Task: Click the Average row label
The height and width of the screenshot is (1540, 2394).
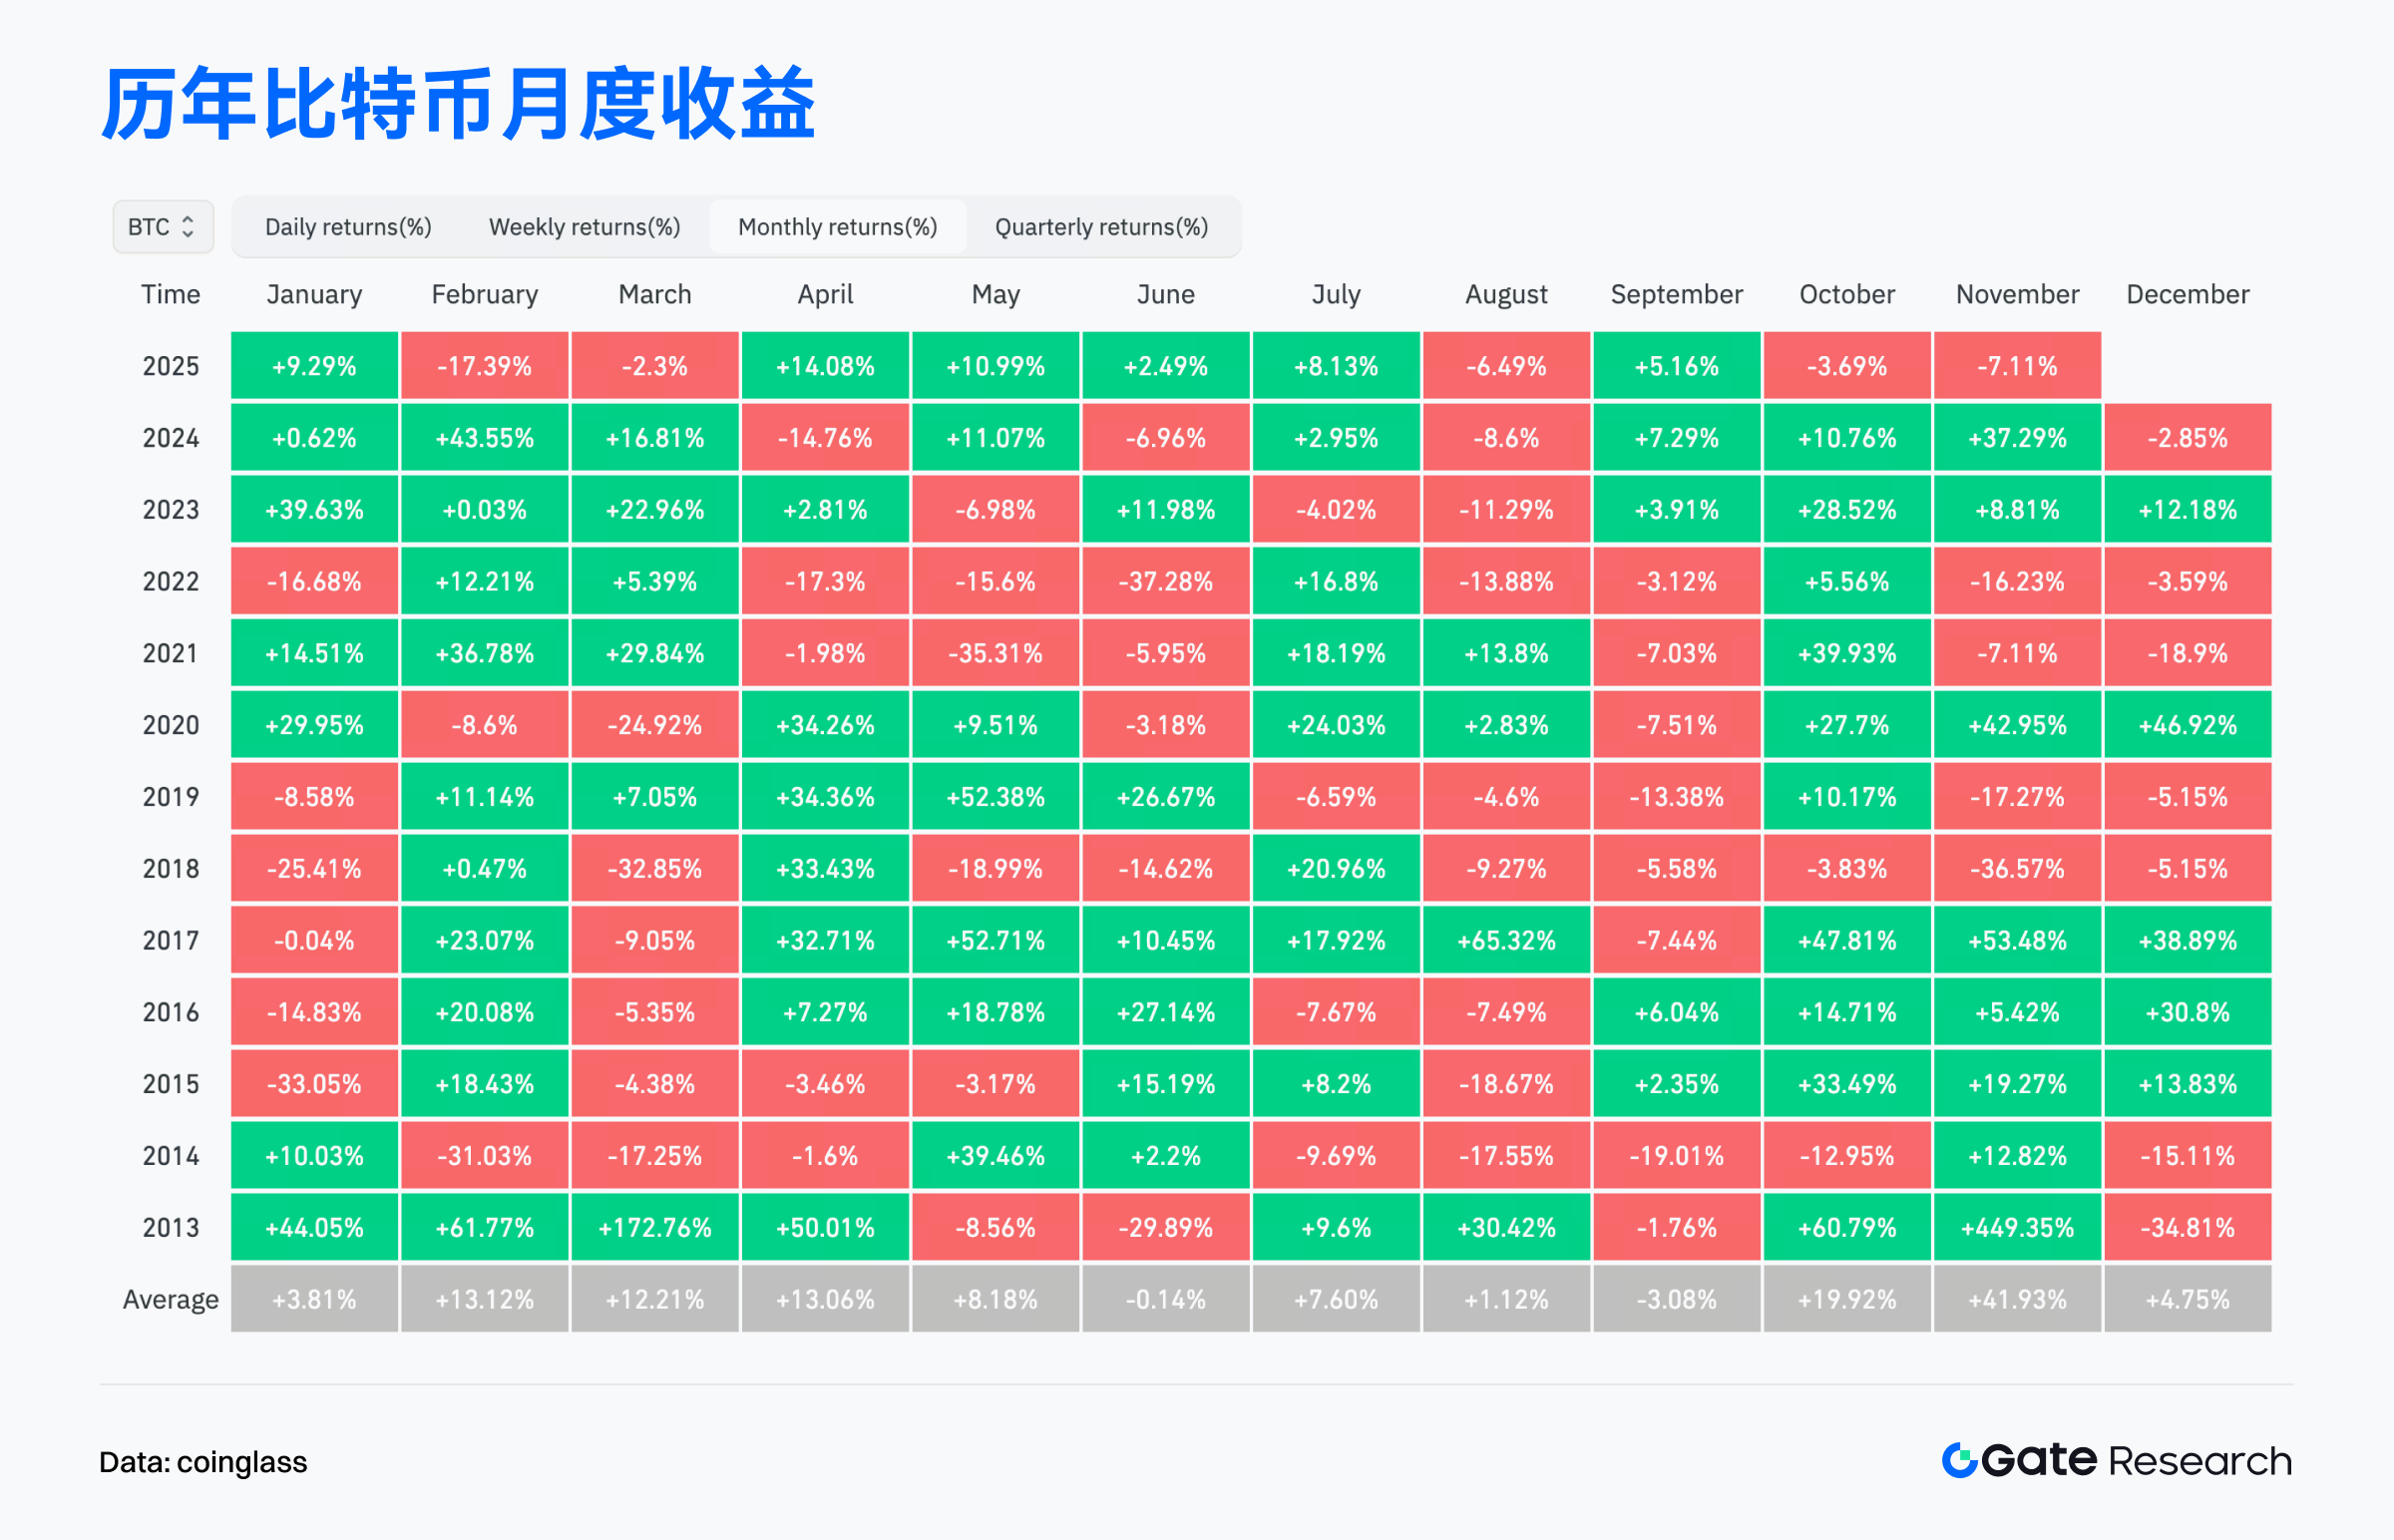Action: [170, 1299]
